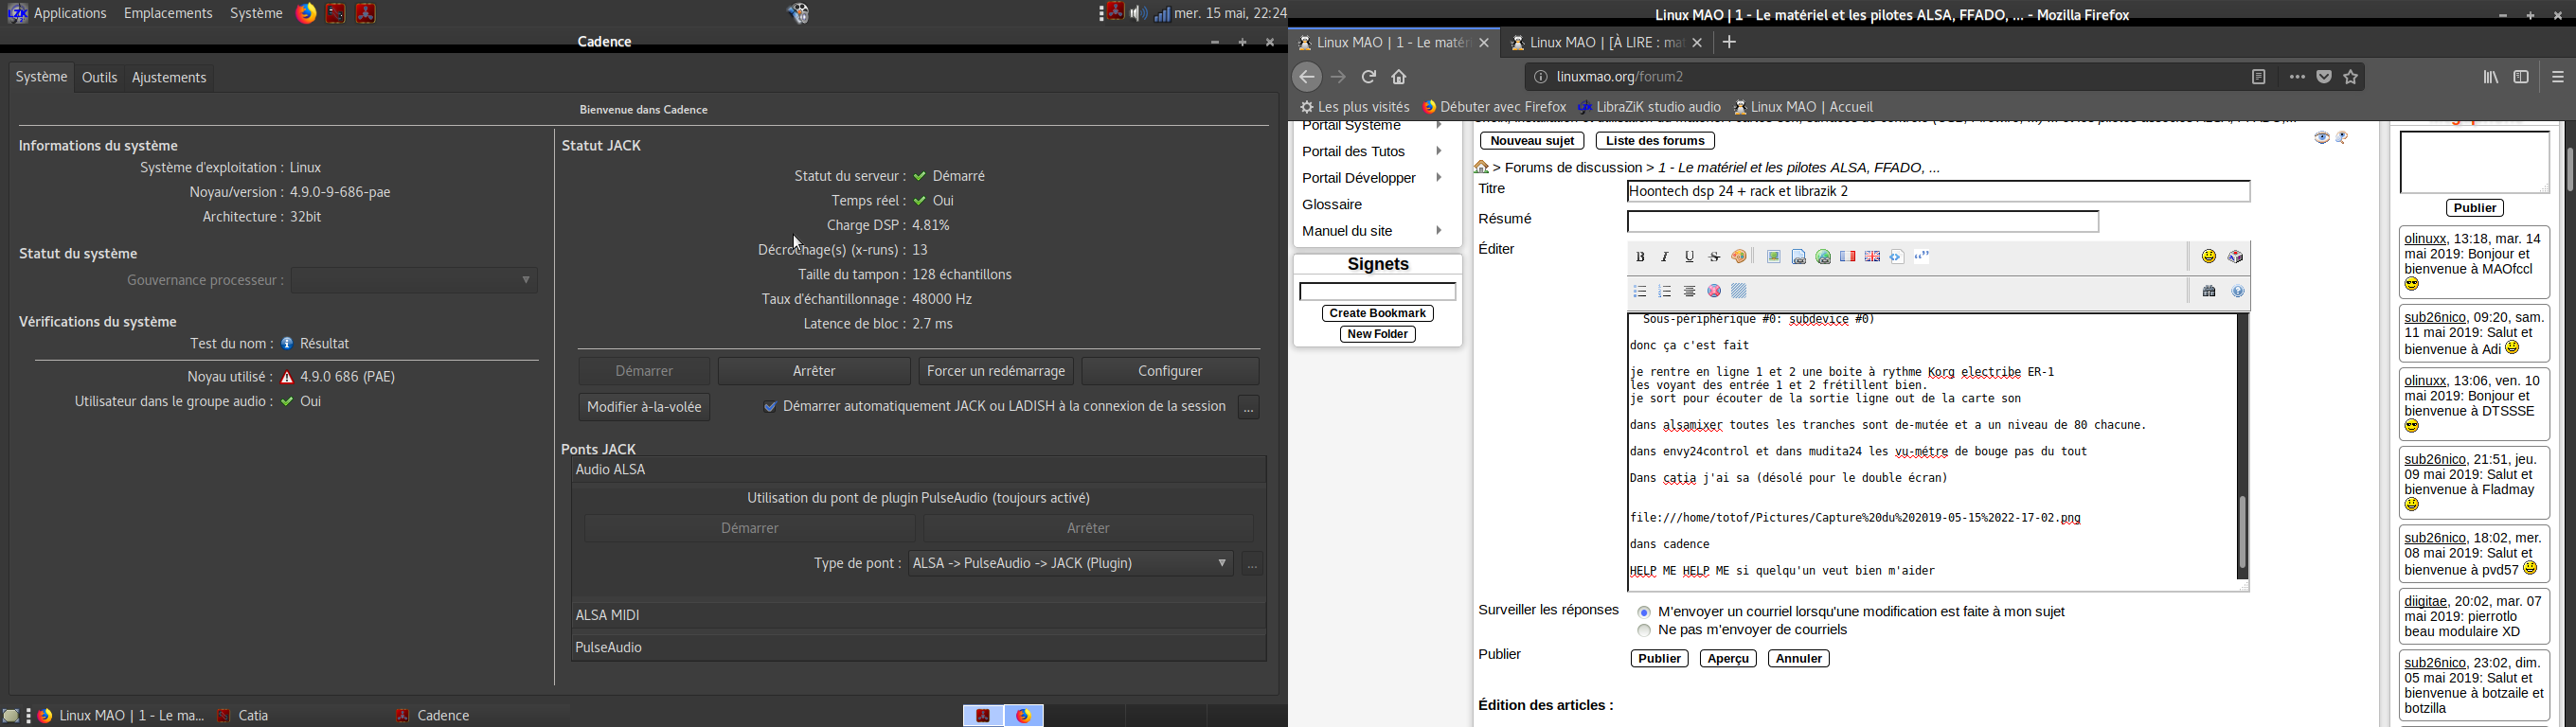Open the search binoculars tool in editor
This screenshot has height=727, width=2576.
2209,292
